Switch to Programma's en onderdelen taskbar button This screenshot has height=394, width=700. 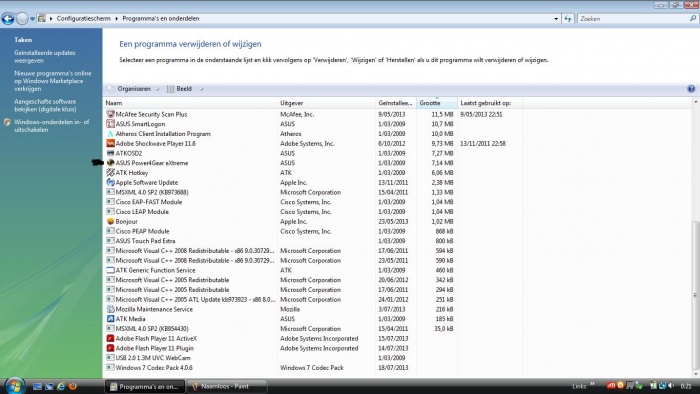tap(145, 386)
